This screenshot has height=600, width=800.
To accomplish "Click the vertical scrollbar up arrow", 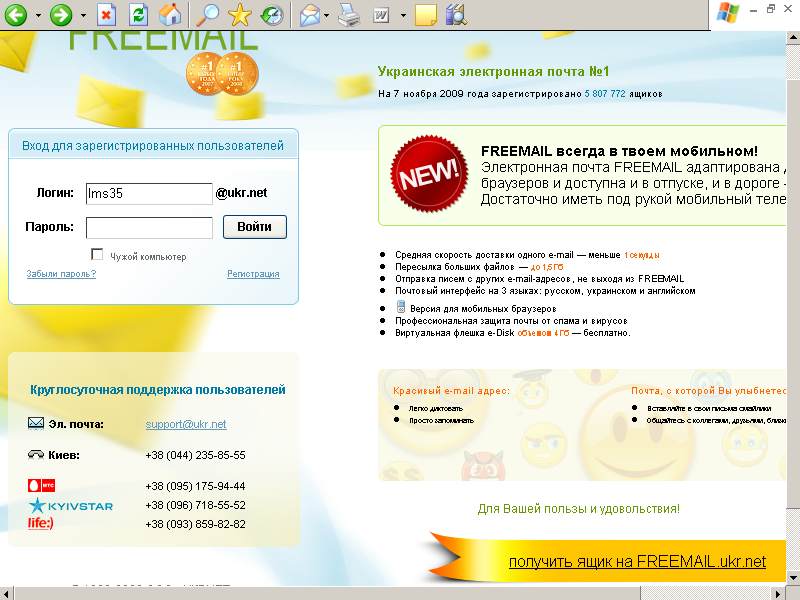I will pos(793,37).
